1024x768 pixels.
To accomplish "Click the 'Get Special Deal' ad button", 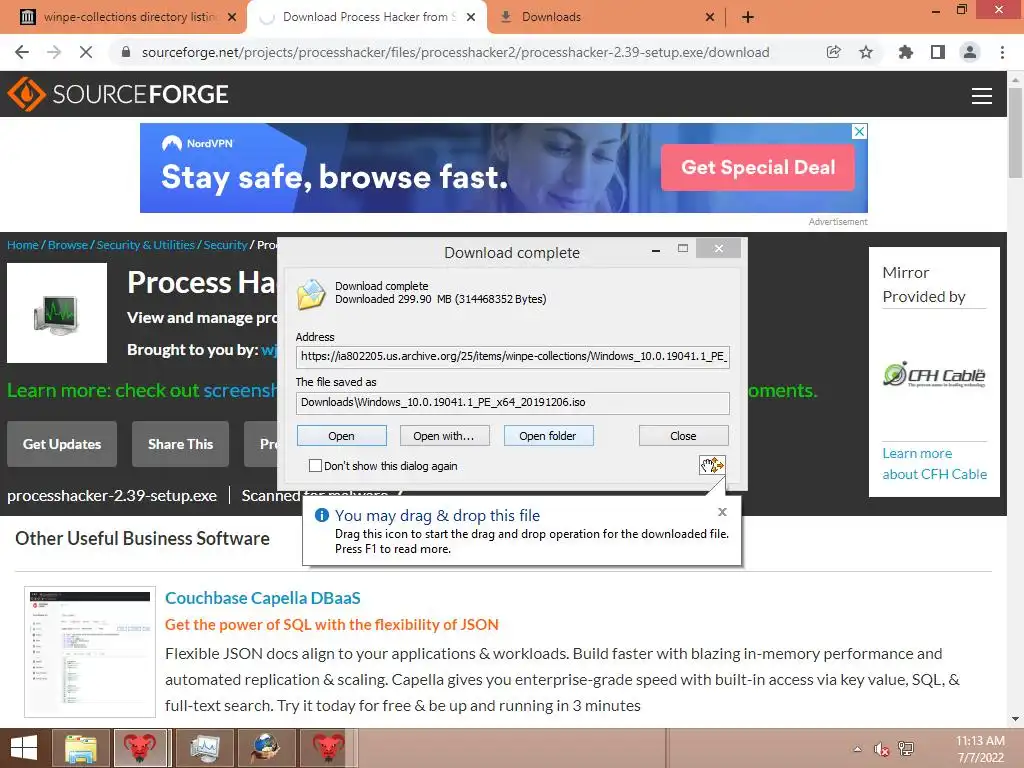I will (758, 167).
